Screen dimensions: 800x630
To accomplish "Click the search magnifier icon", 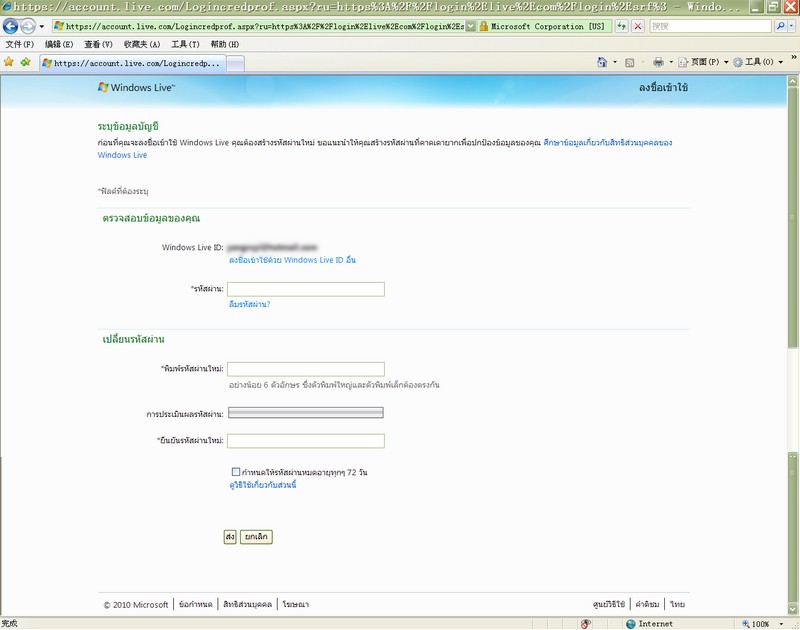I will click(x=780, y=26).
